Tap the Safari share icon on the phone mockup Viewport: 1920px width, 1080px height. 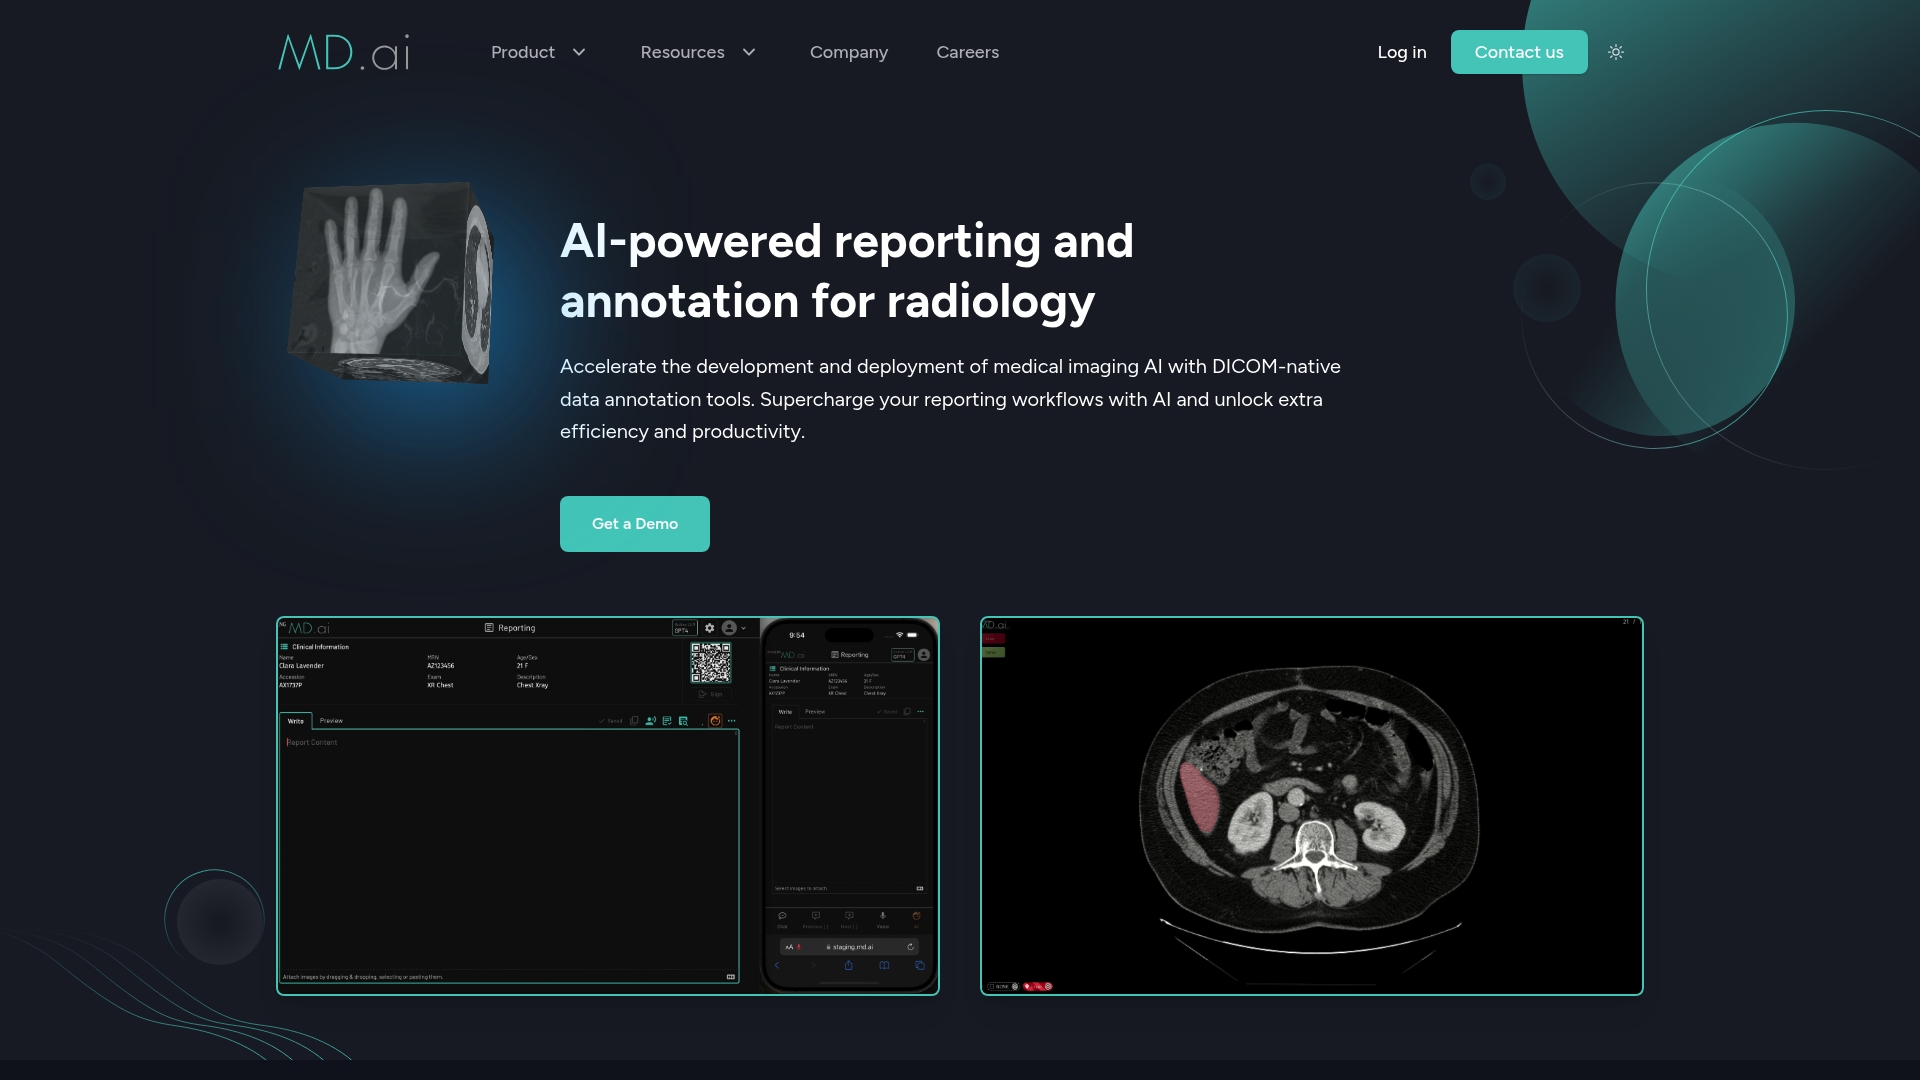click(x=849, y=966)
